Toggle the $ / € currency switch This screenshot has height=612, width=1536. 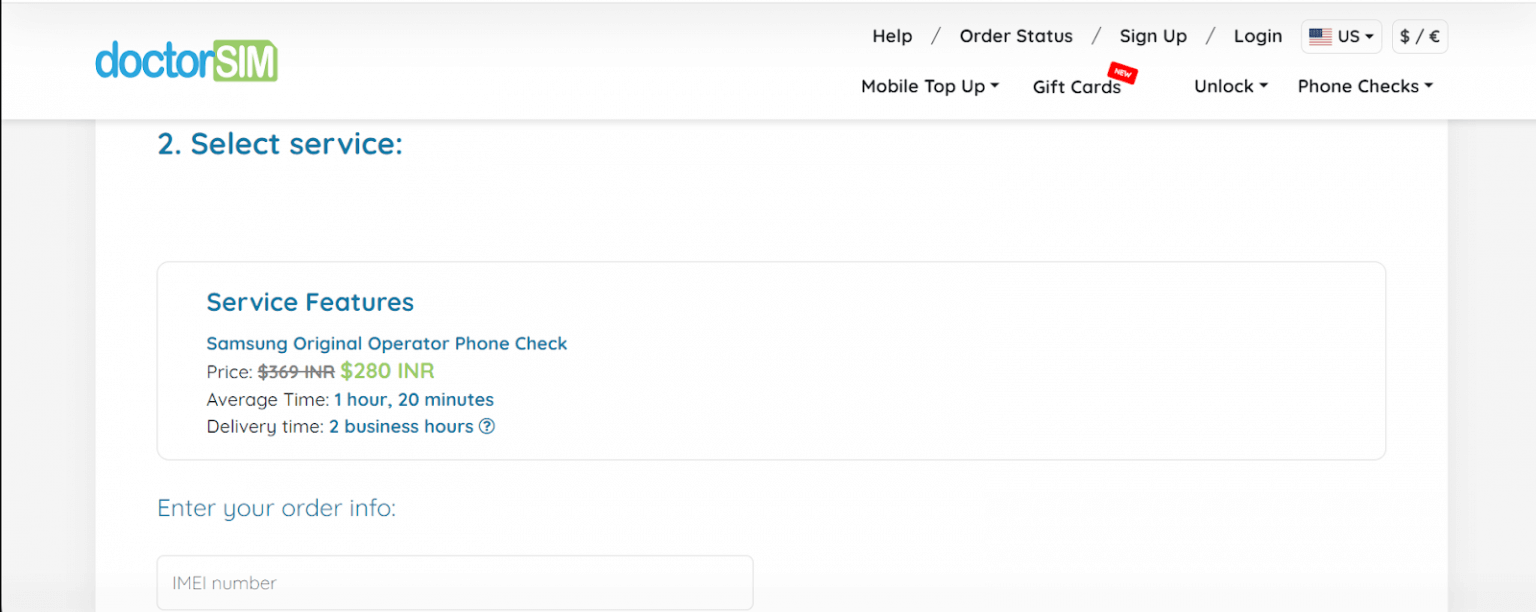[1419, 37]
